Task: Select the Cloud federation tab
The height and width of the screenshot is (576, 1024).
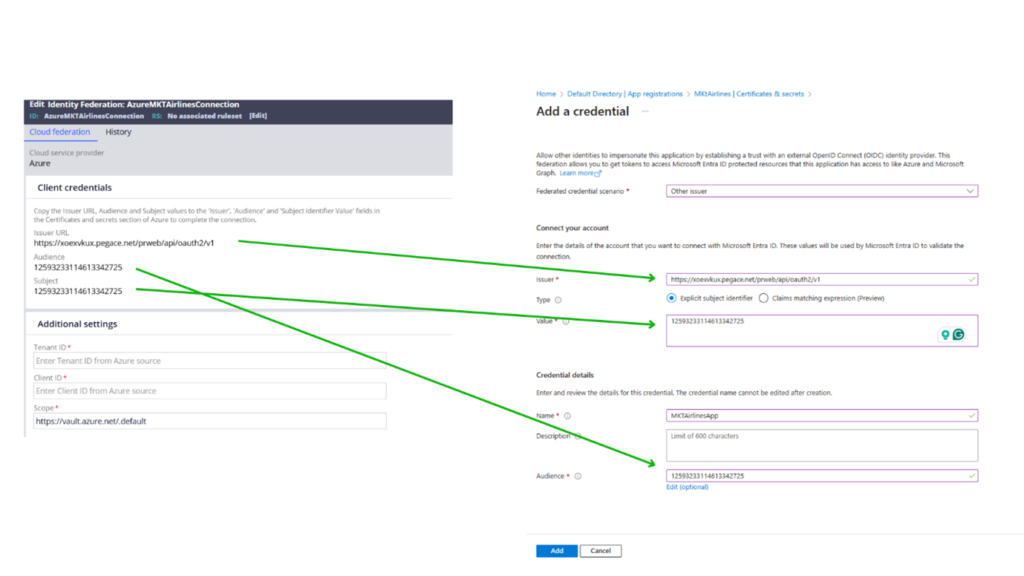Action: point(60,132)
